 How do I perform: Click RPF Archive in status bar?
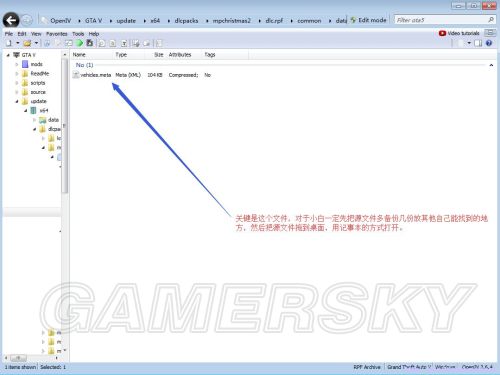367,367
